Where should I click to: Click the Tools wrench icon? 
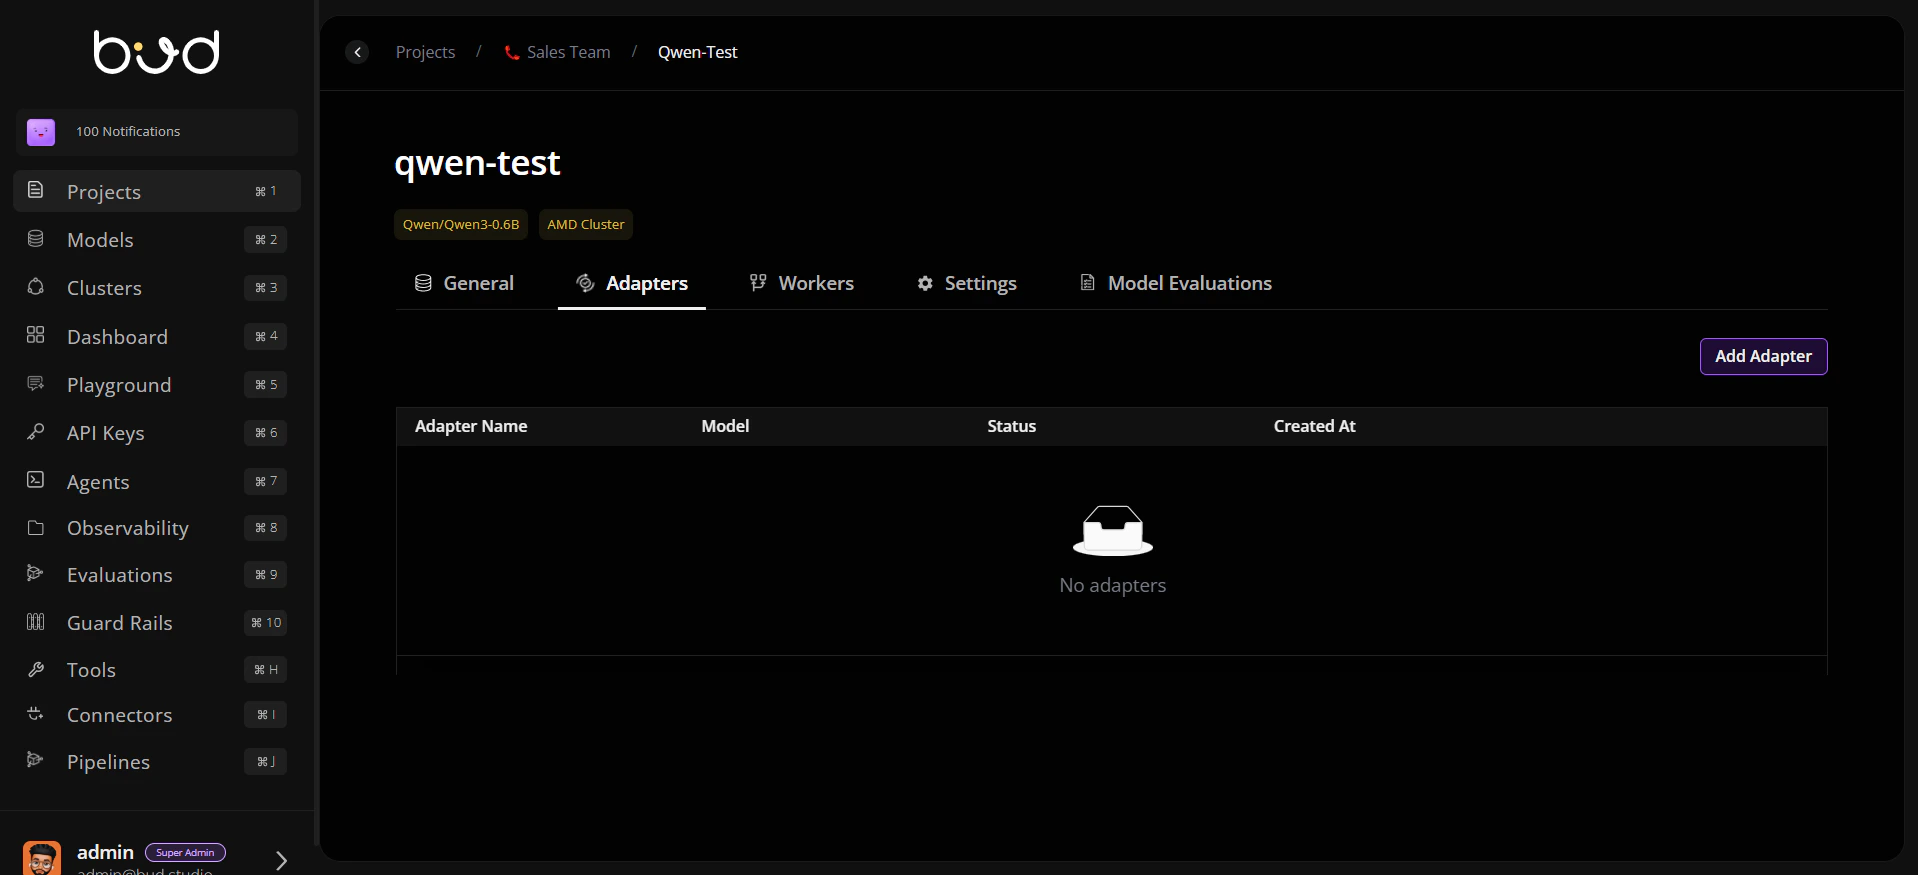(x=36, y=669)
